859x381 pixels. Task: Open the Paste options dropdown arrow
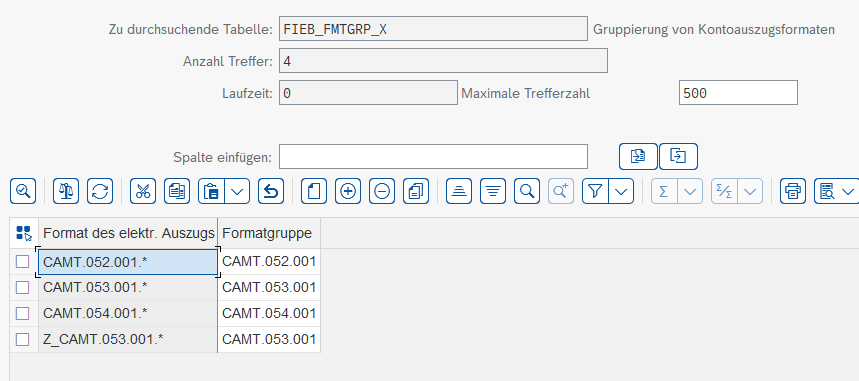point(237,191)
